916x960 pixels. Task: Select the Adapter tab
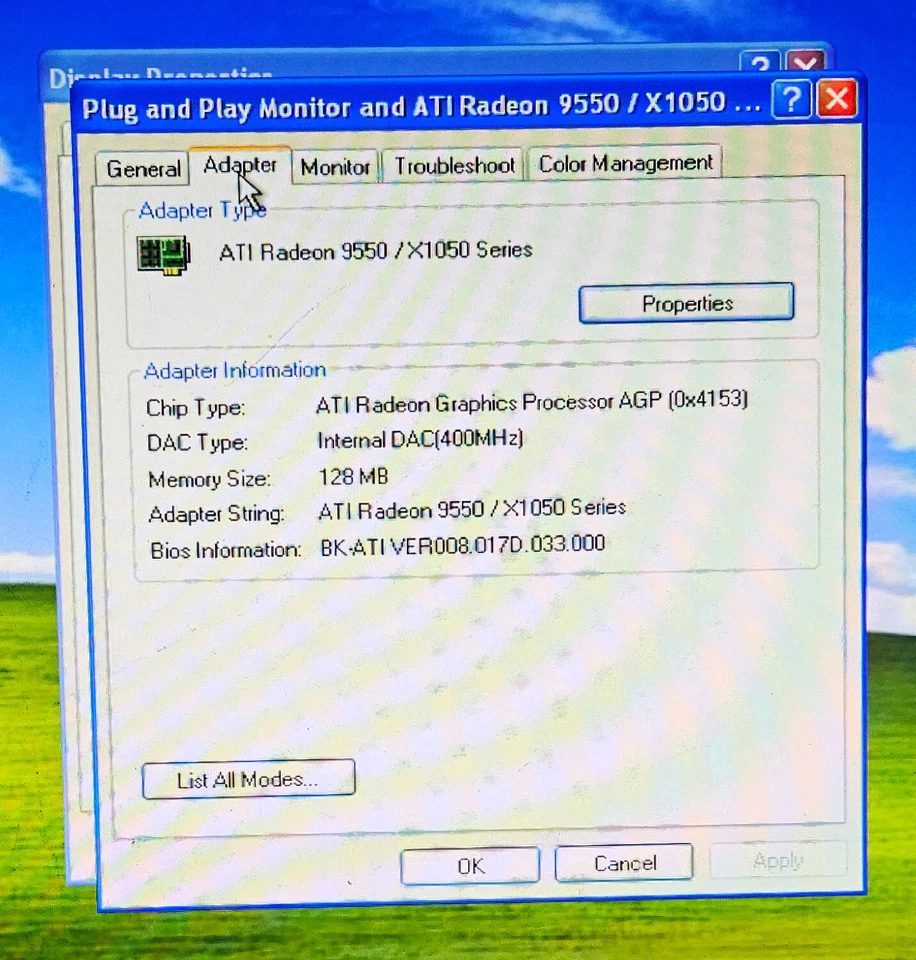[x=240, y=166]
